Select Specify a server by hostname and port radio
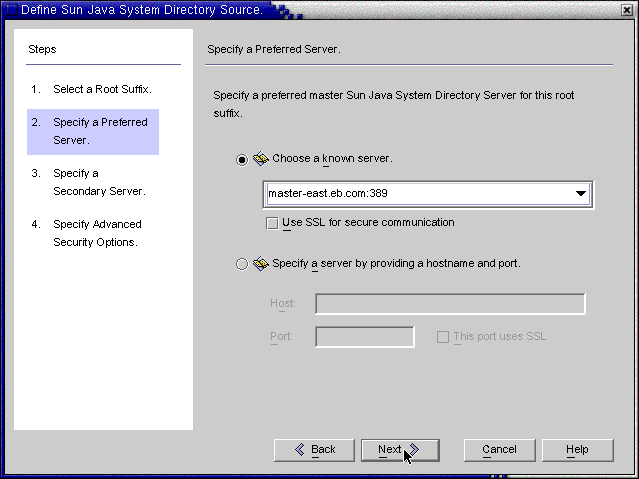 pyautogui.click(x=242, y=264)
